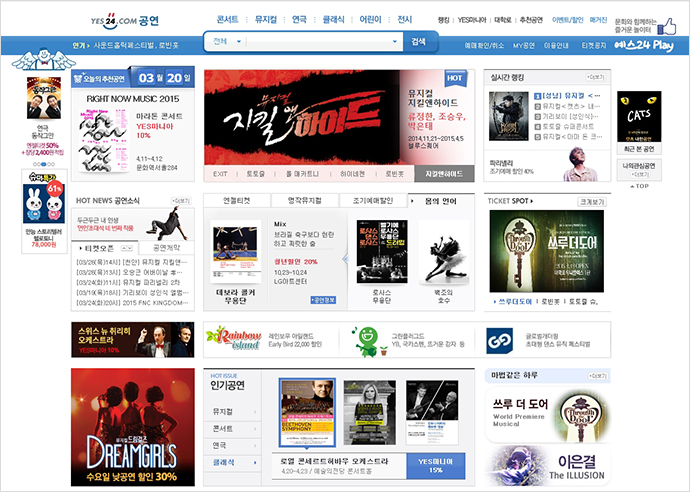The image size is (690, 492).
Task: Open the 백조의 호수 ballet poster
Action: (444, 252)
